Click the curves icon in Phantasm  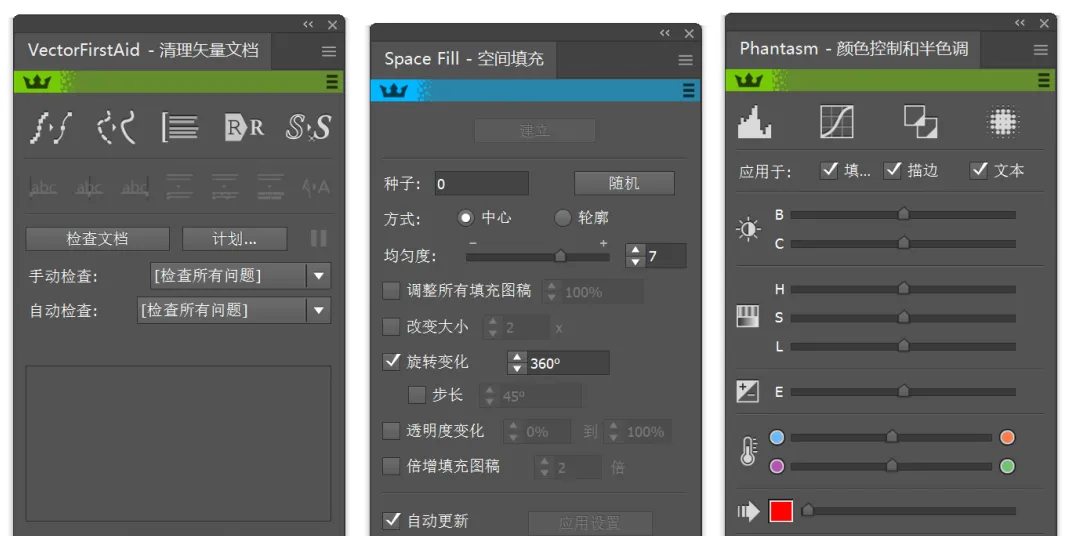coord(837,122)
